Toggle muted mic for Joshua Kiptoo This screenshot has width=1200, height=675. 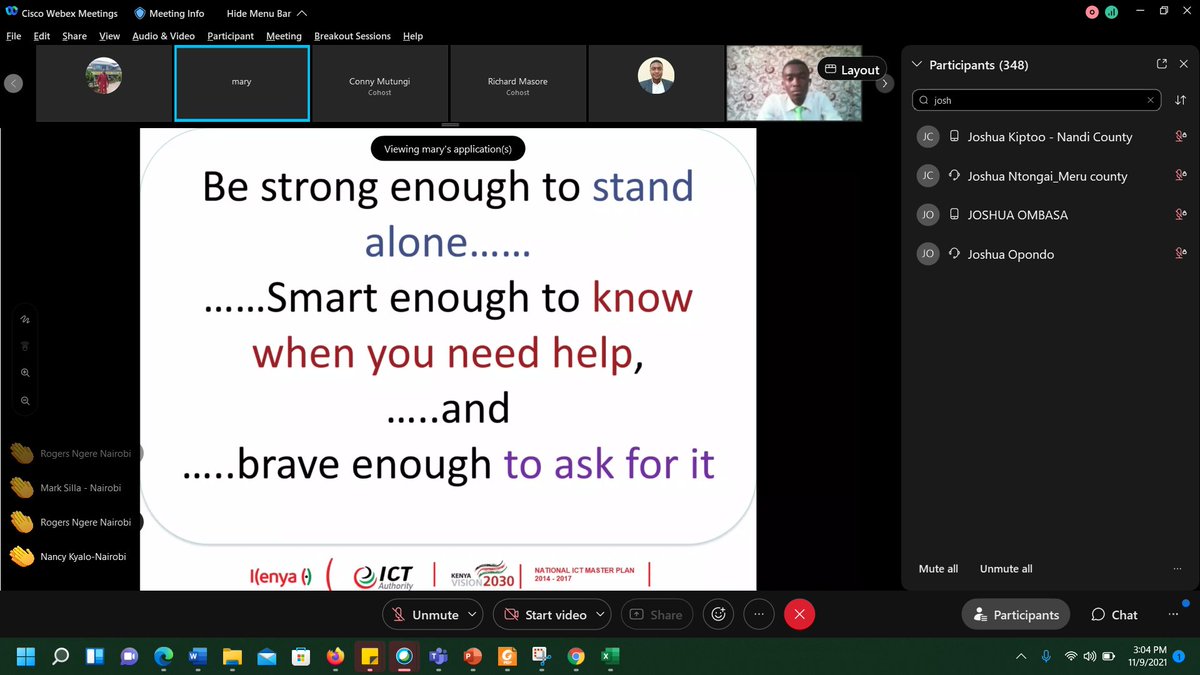click(x=1180, y=137)
